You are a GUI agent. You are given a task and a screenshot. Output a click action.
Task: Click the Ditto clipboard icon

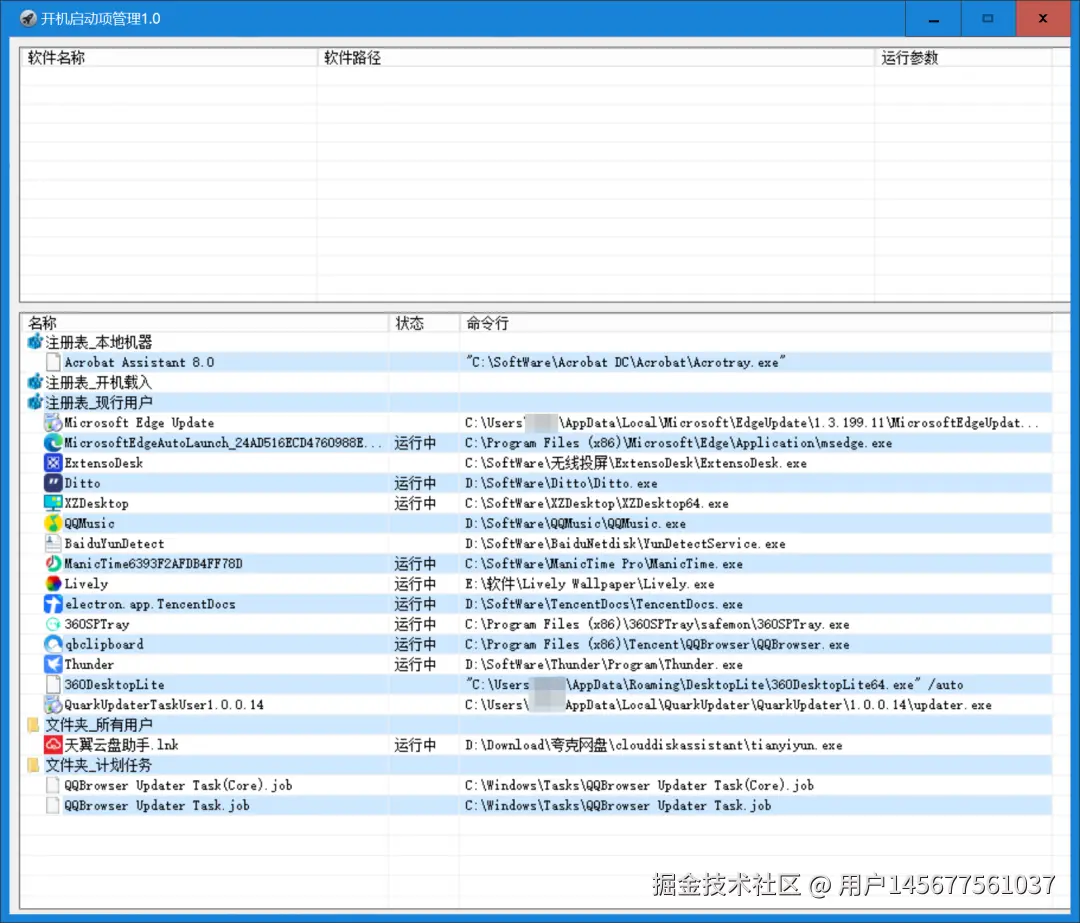53,483
